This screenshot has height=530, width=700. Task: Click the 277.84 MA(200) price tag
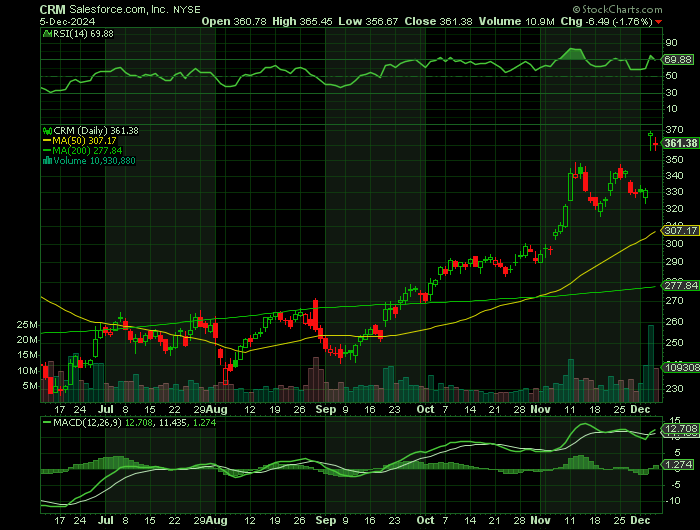click(x=680, y=286)
